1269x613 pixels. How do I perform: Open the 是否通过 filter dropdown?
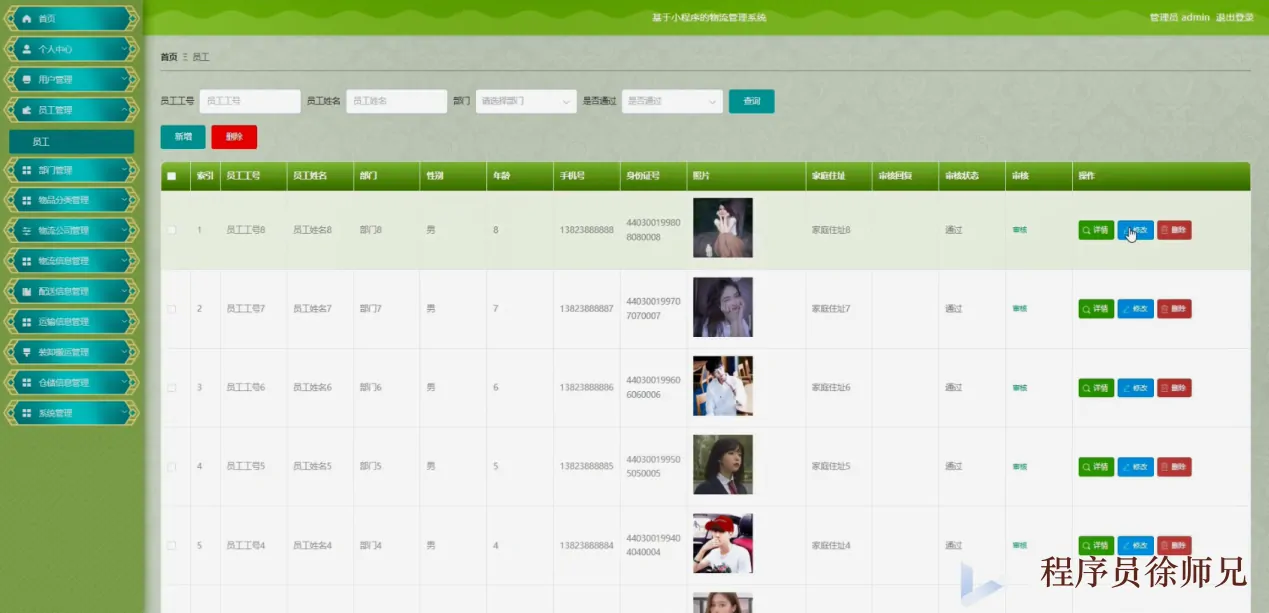(x=672, y=101)
